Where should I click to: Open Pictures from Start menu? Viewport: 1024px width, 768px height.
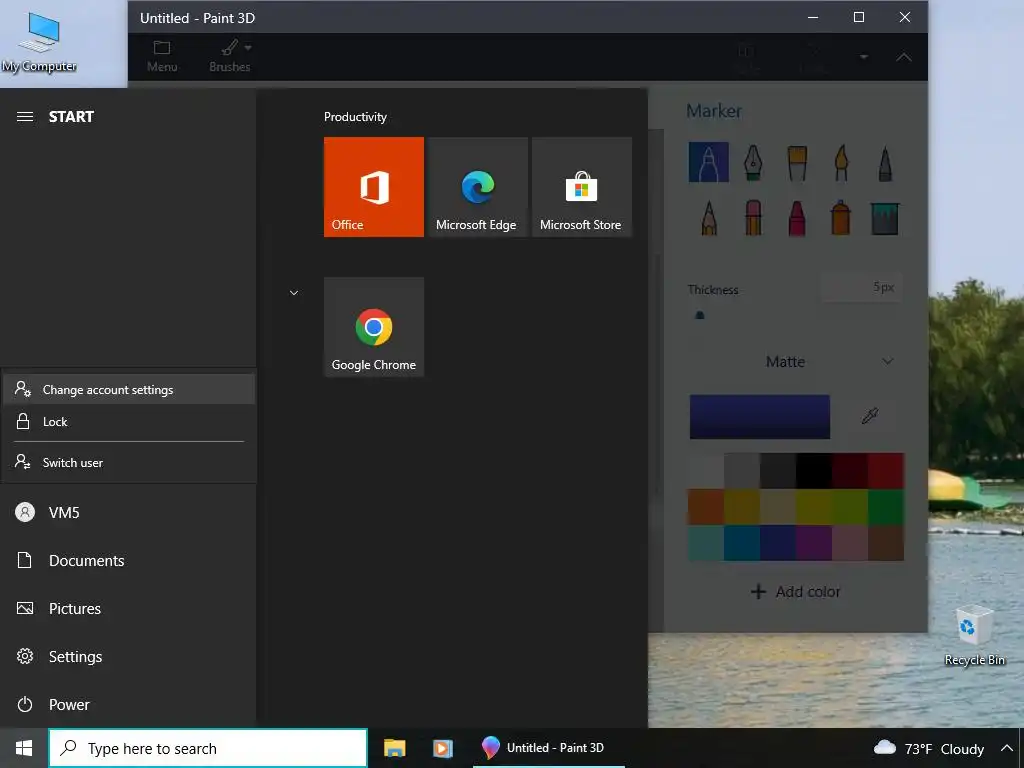tap(128, 609)
